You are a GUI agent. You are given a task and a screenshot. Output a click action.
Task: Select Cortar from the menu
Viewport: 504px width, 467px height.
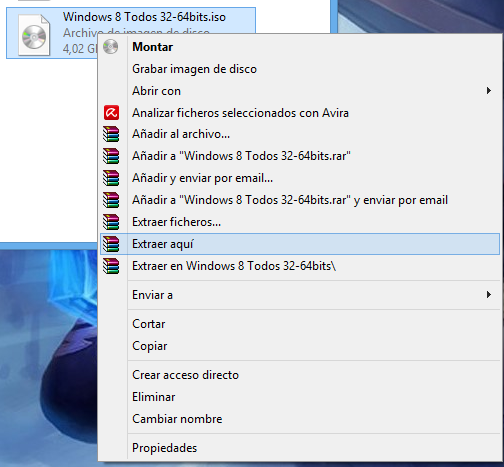point(300,324)
